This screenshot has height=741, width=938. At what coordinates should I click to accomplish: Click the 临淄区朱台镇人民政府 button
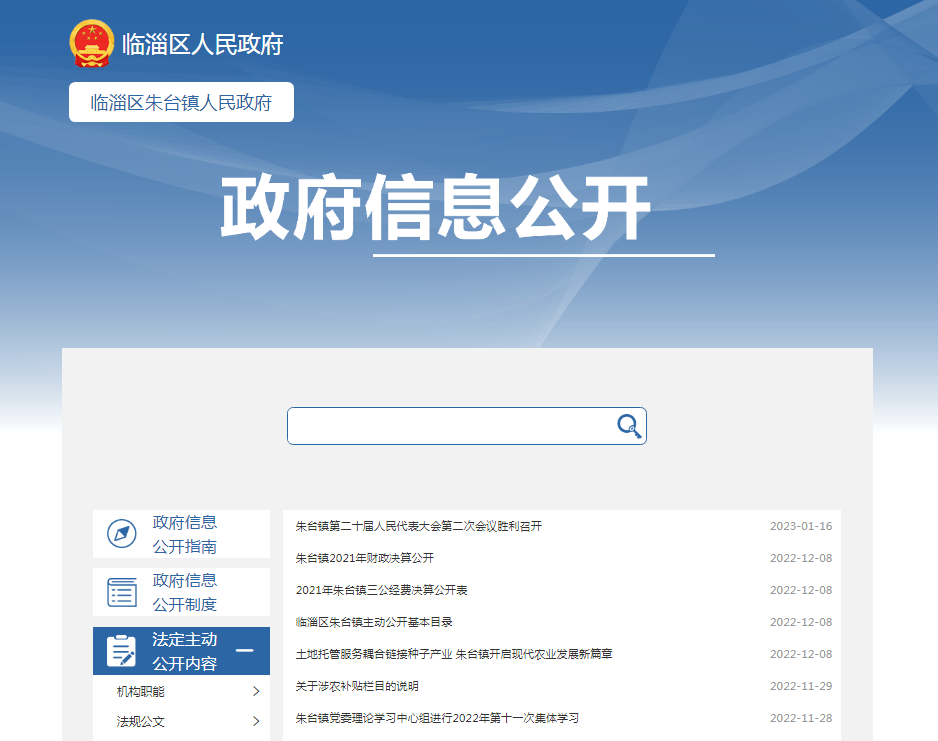(181, 102)
